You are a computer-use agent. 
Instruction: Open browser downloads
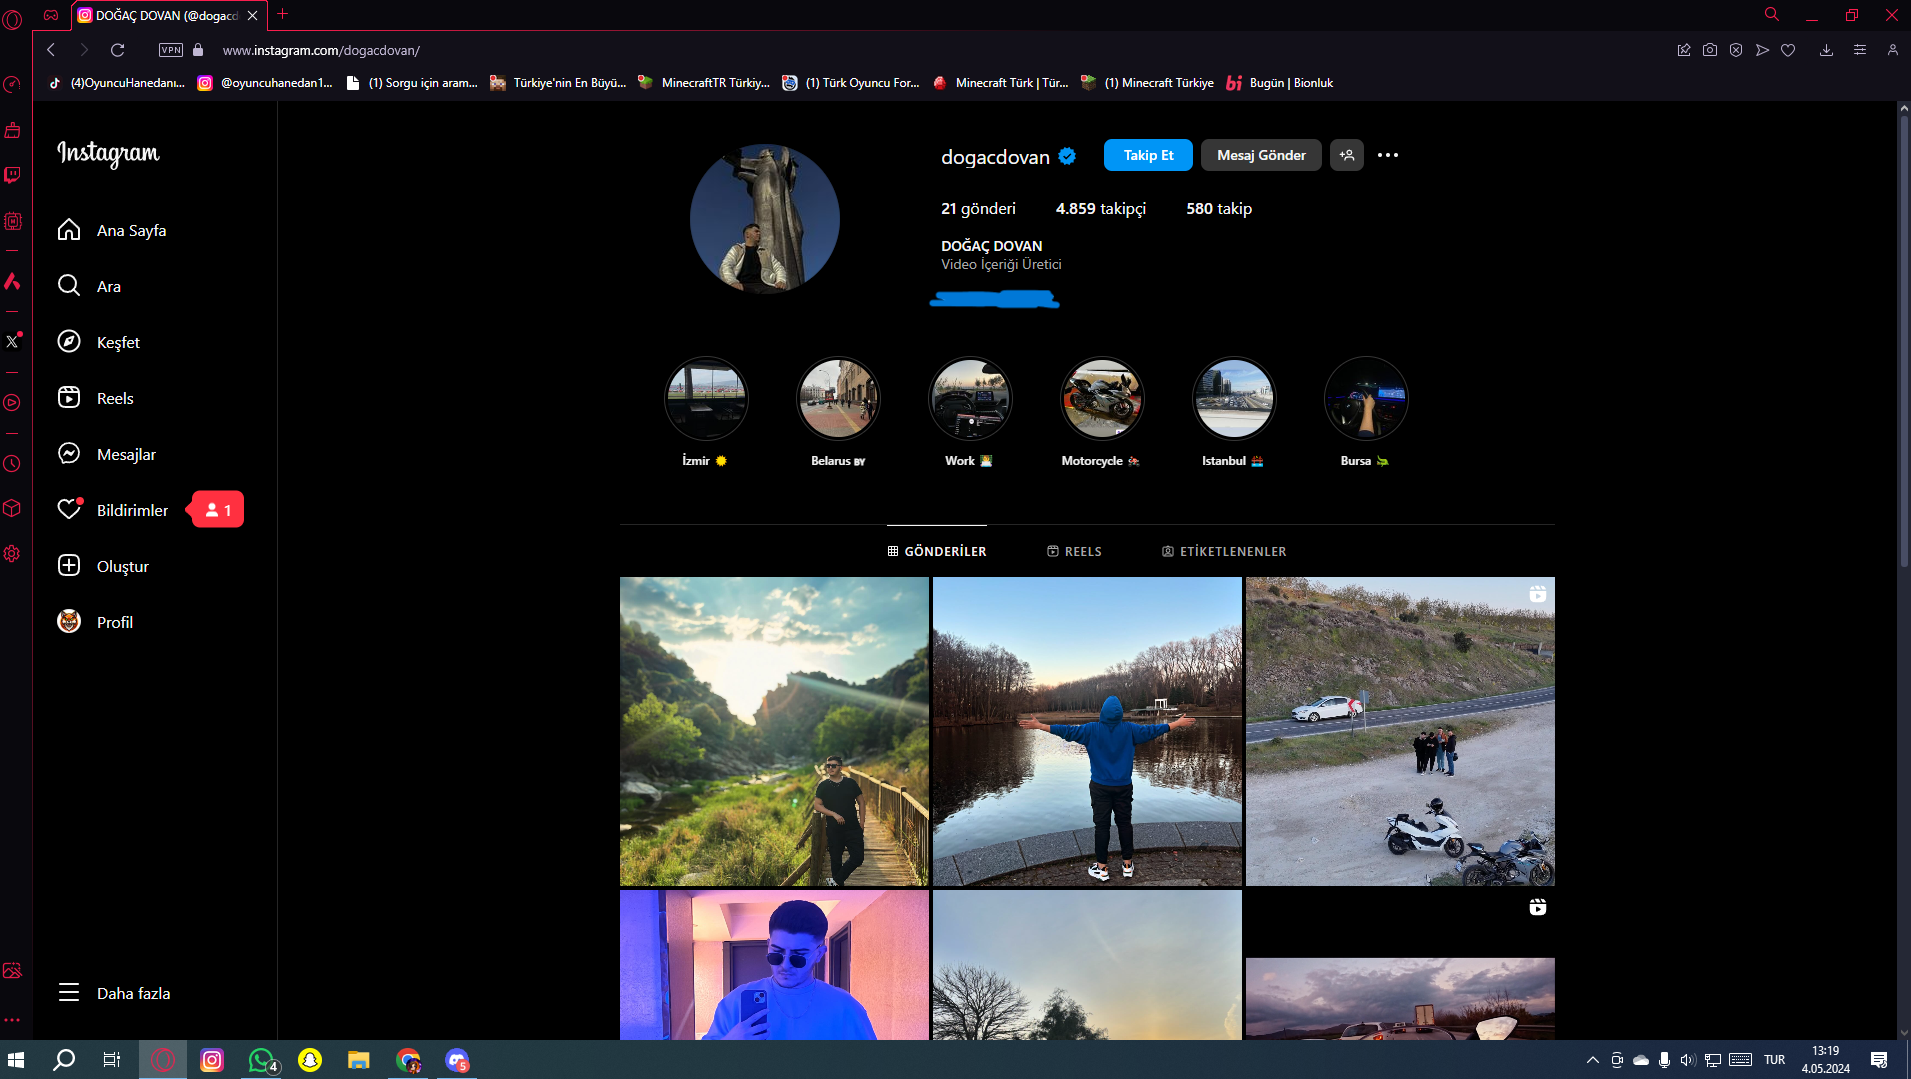tap(1826, 50)
